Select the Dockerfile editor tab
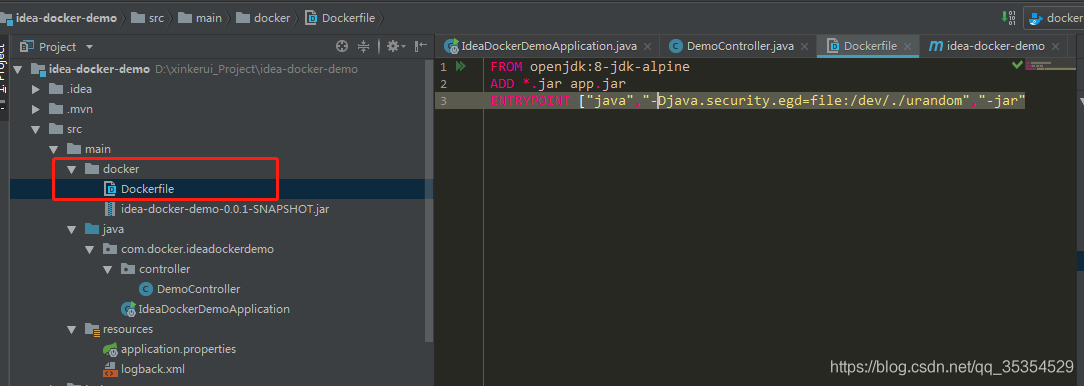 pyautogui.click(x=870, y=46)
